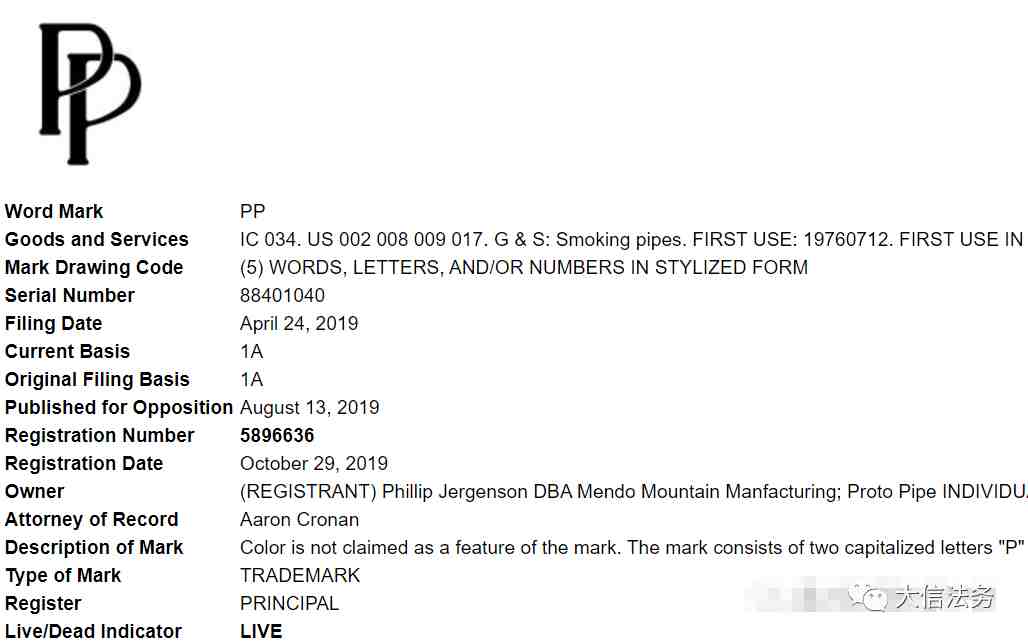Viewport: 1028px width, 642px height.
Task: Click the TRADEMARK type value
Action: click(300, 576)
